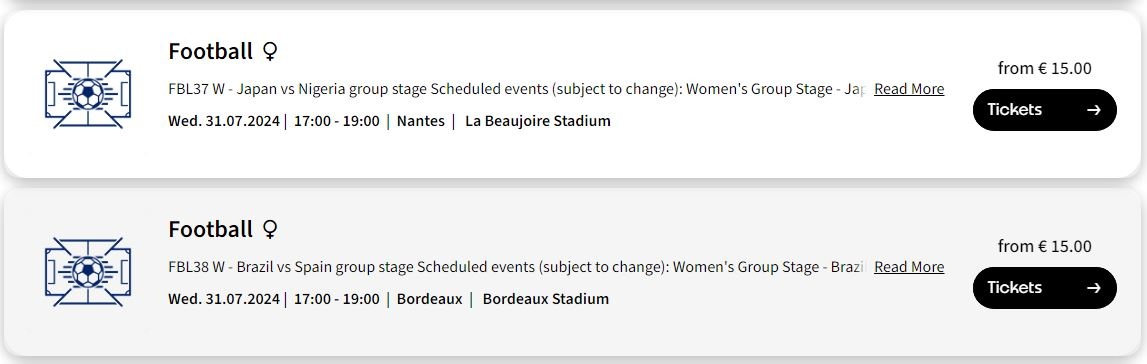Click the Bordeaux Stadium venue label

click(546, 299)
